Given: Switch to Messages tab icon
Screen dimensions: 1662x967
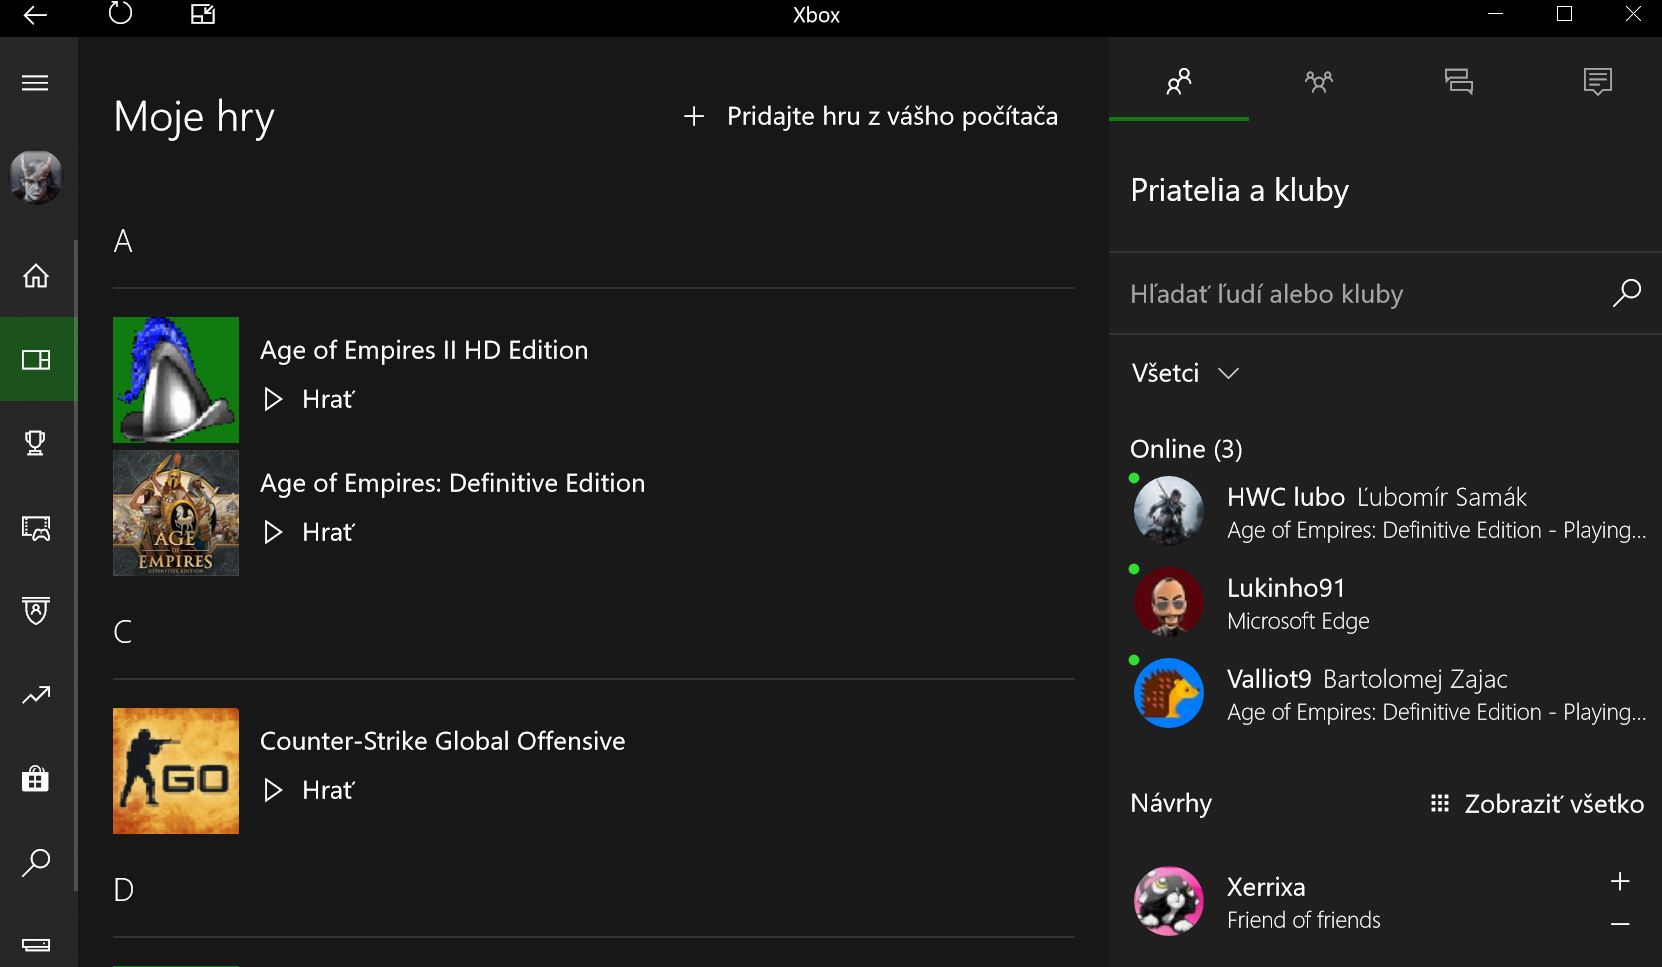Looking at the screenshot, I should click(x=1459, y=81).
